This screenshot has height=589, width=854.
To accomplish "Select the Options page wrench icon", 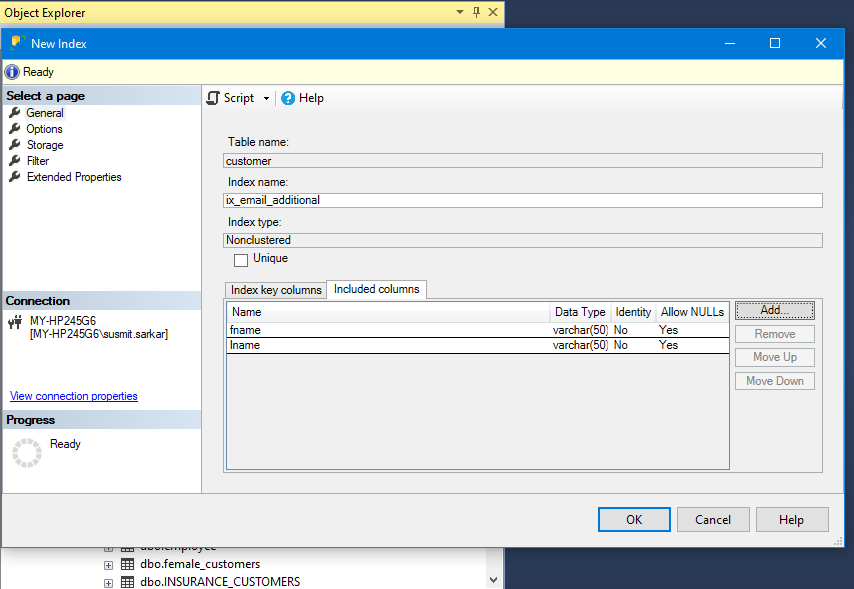I will [x=15, y=129].
